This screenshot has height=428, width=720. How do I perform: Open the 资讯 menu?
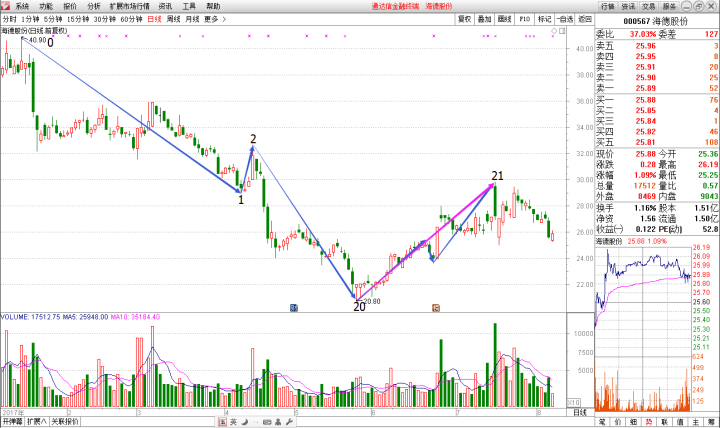pos(165,6)
